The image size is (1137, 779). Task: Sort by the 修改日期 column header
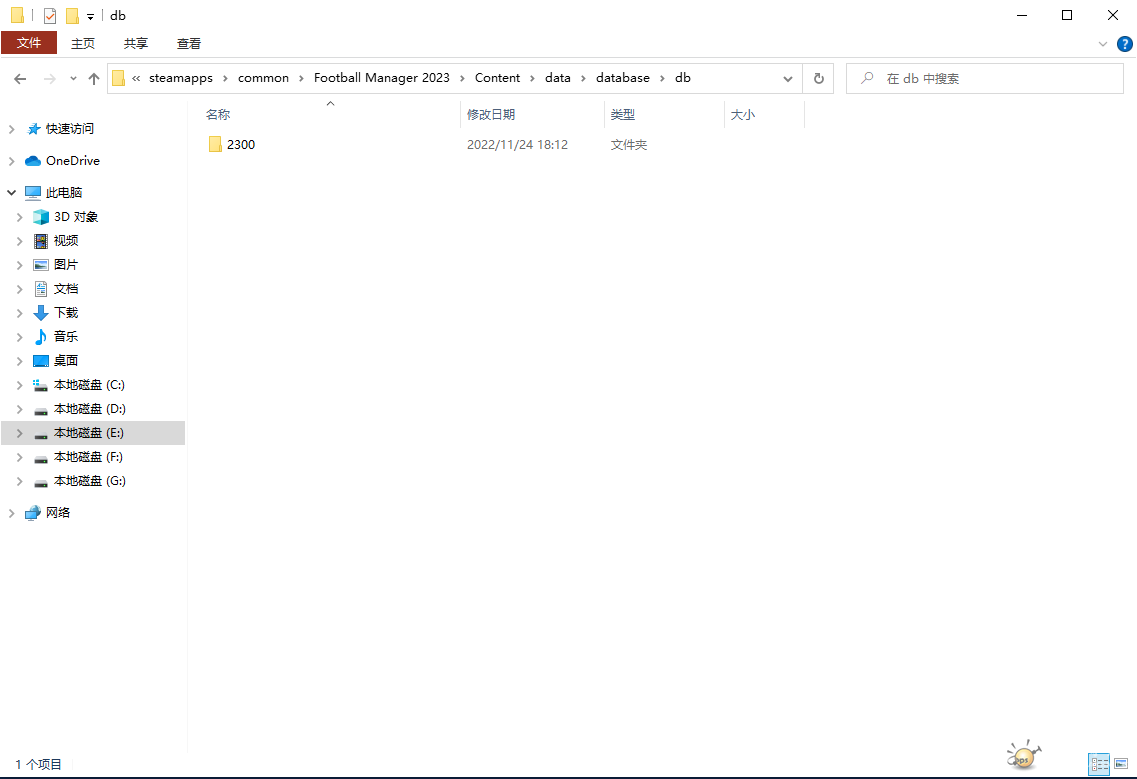click(491, 115)
